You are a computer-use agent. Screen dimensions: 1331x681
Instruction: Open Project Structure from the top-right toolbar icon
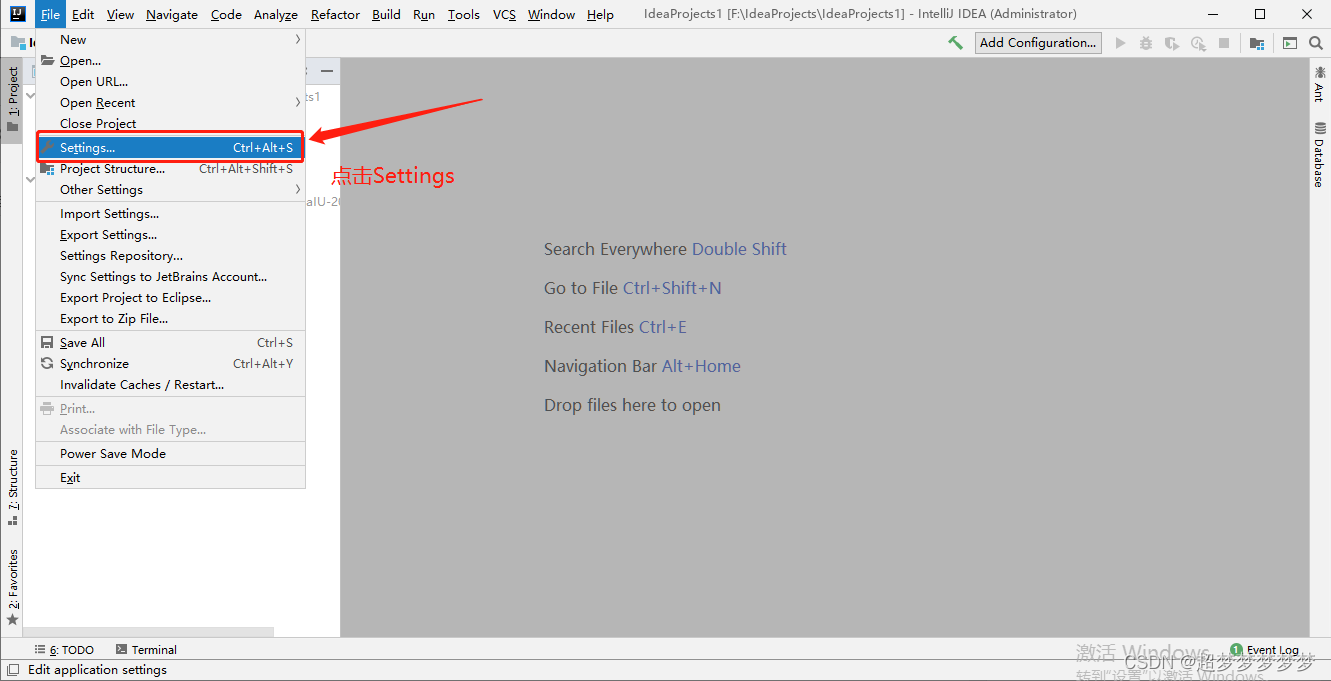pos(1257,43)
